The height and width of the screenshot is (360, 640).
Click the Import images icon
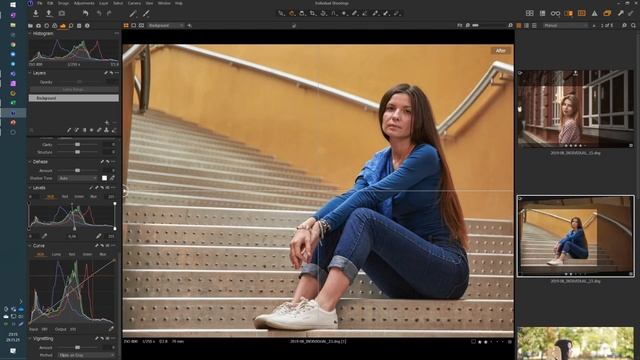tap(36, 13)
